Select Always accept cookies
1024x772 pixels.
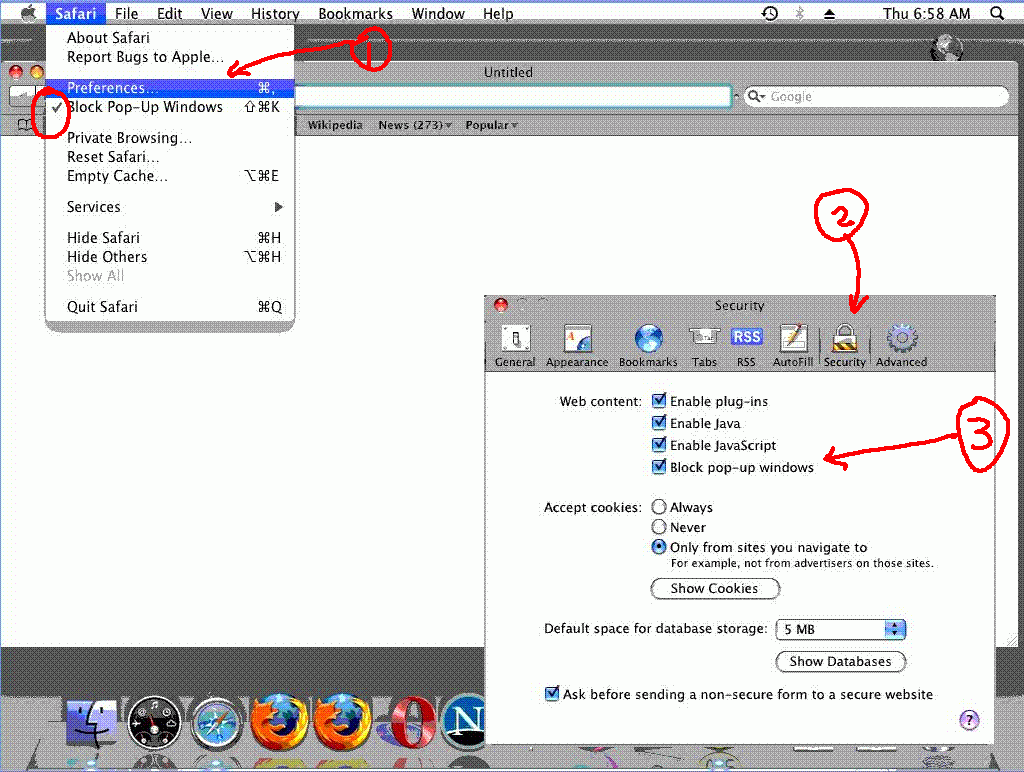tap(659, 507)
